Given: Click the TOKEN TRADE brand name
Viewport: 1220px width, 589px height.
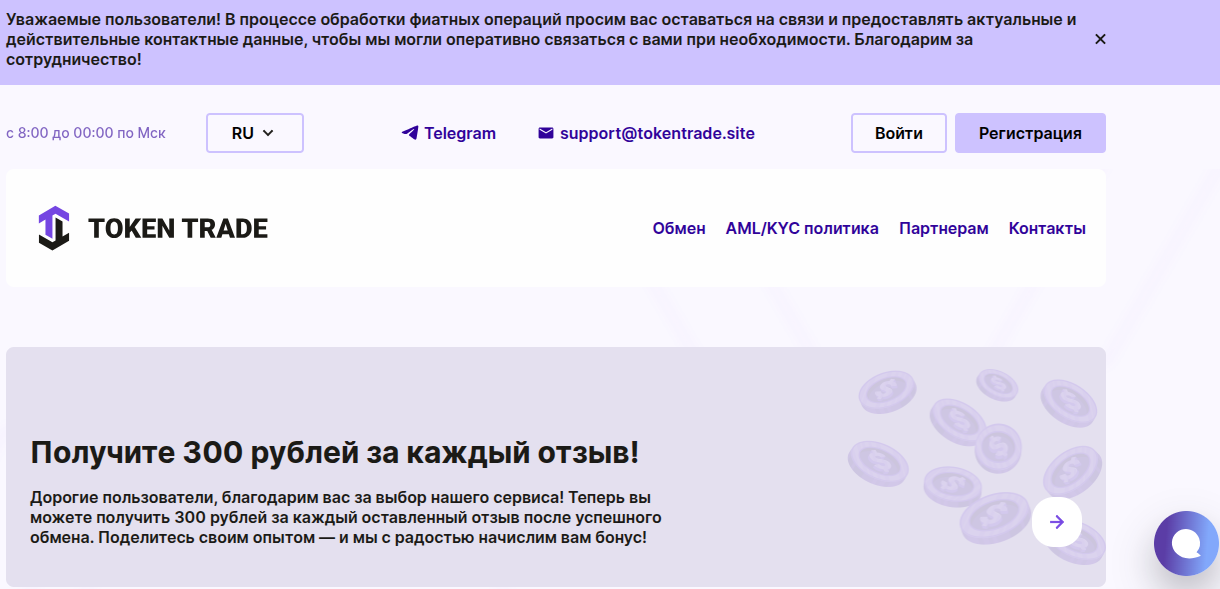Looking at the screenshot, I should pos(178,229).
